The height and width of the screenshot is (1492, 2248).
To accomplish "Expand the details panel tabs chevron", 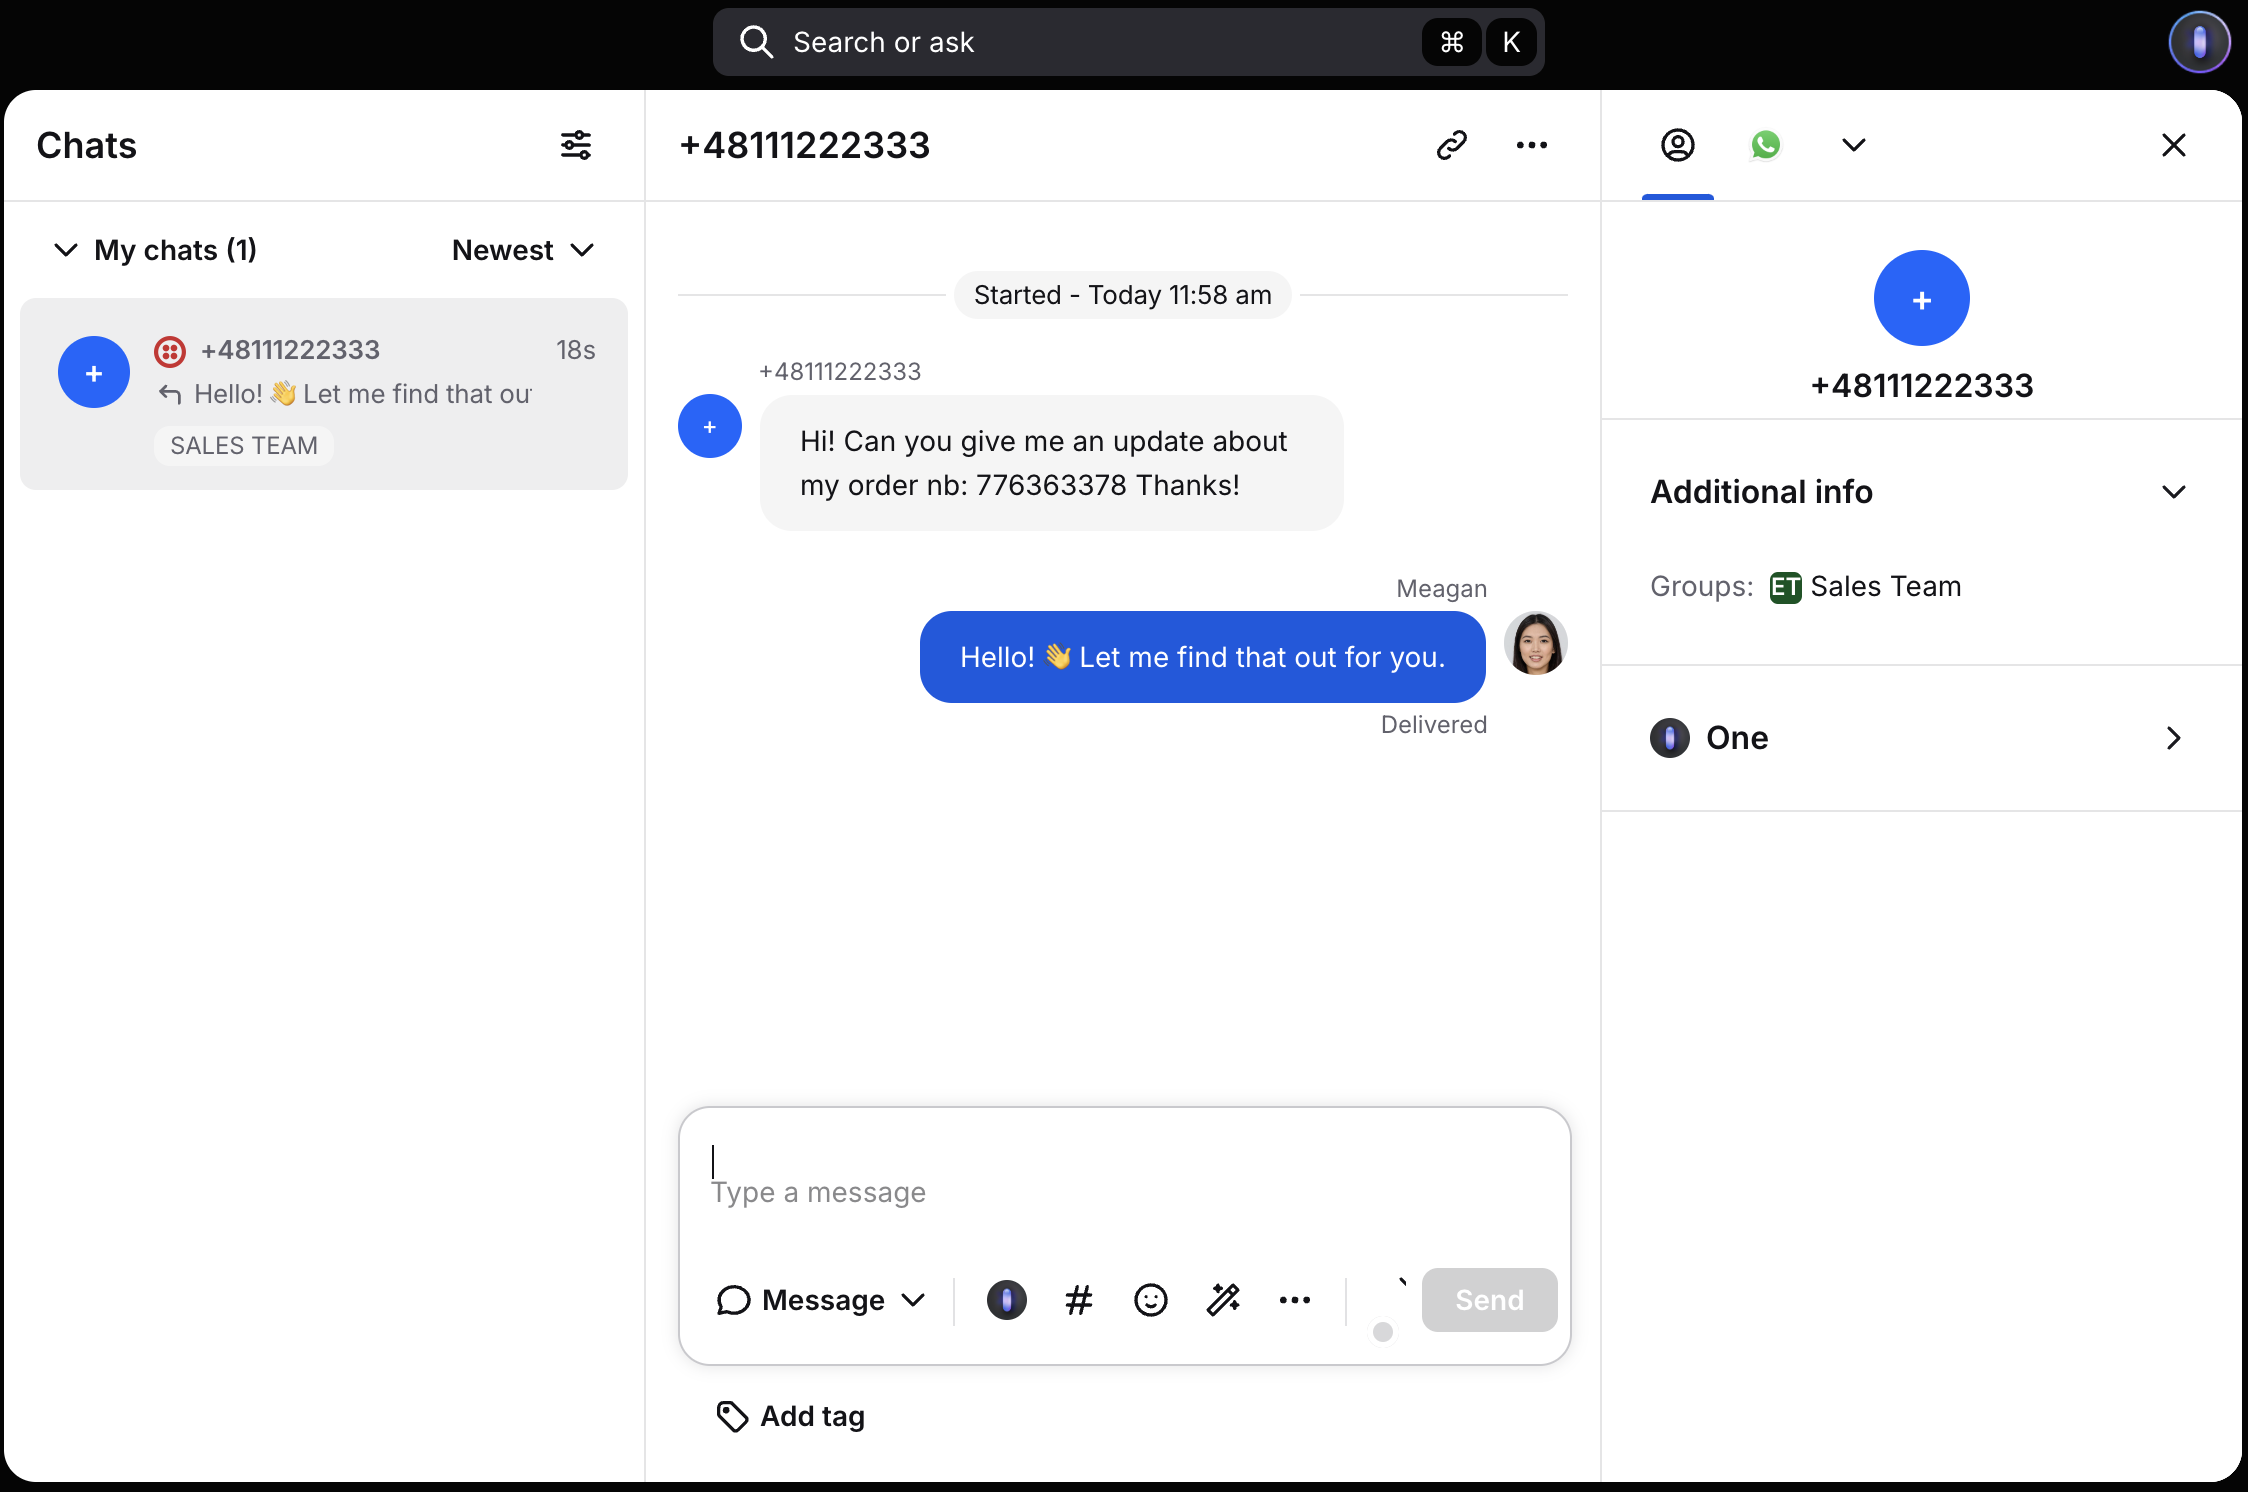I will (1853, 145).
